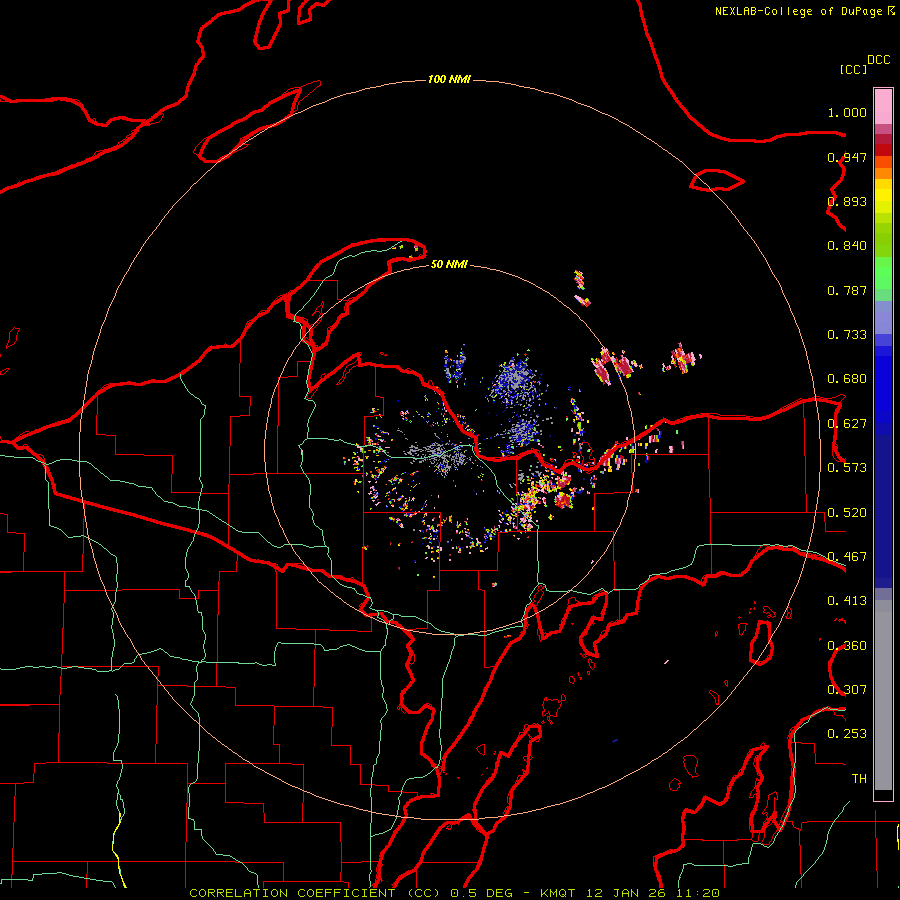900x900 pixels.
Task: Click the 0.467 scale value
Action: point(847,557)
